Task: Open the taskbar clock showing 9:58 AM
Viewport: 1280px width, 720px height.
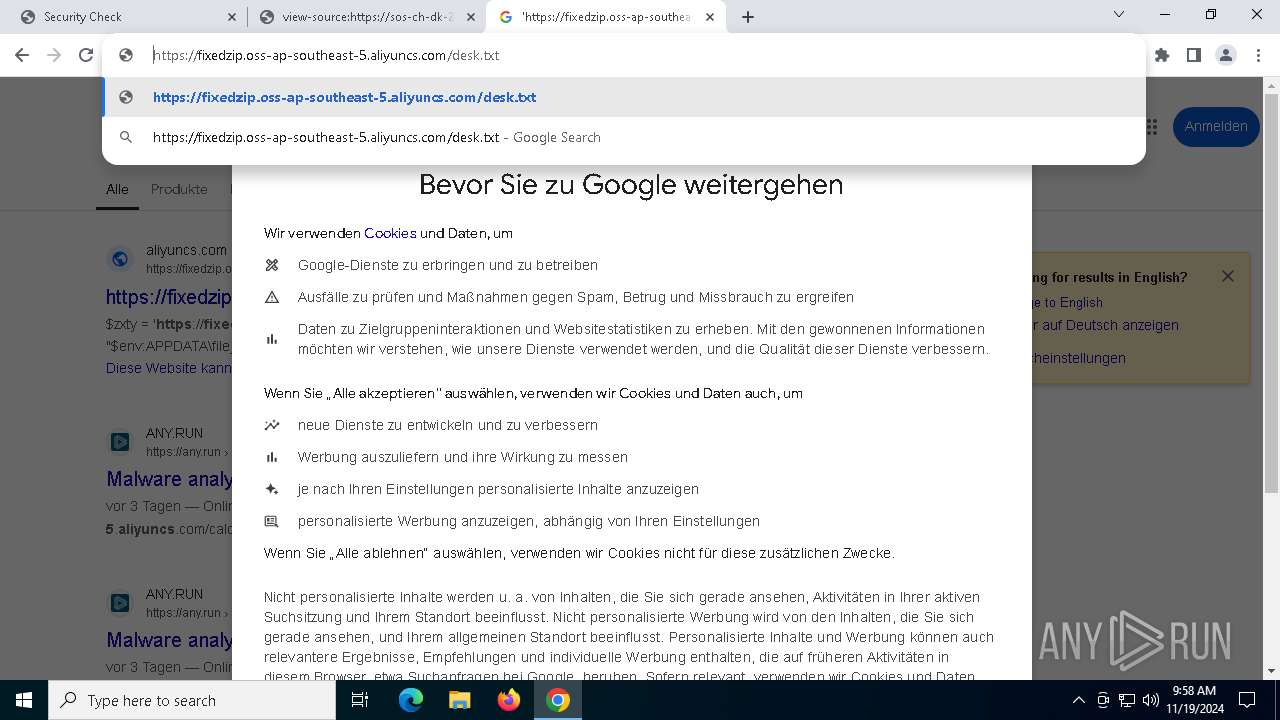Action: [x=1194, y=700]
